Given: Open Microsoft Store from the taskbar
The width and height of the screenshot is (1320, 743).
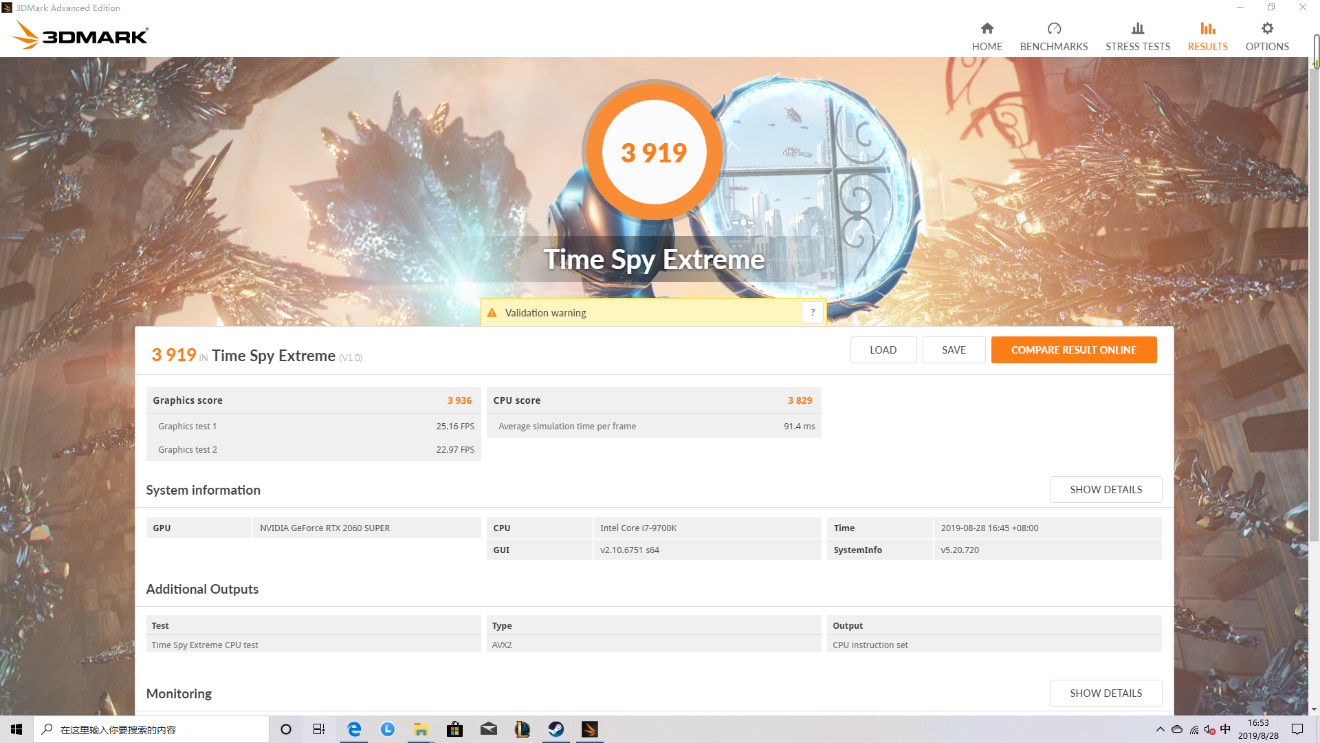Looking at the screenshot, I should tap(455, 729).
